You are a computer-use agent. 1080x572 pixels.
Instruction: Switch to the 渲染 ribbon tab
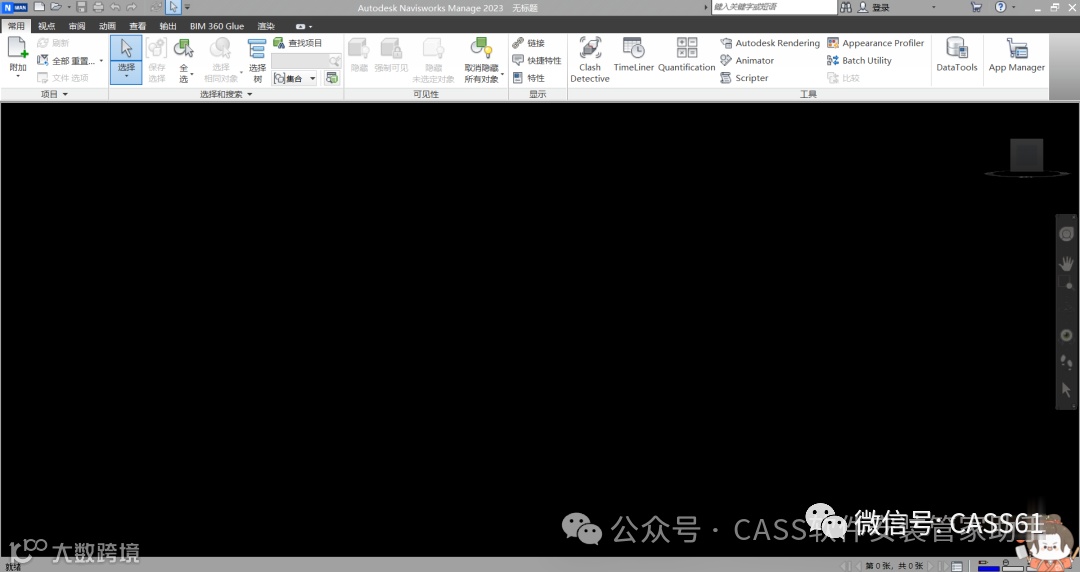click(x=266, y=26)
